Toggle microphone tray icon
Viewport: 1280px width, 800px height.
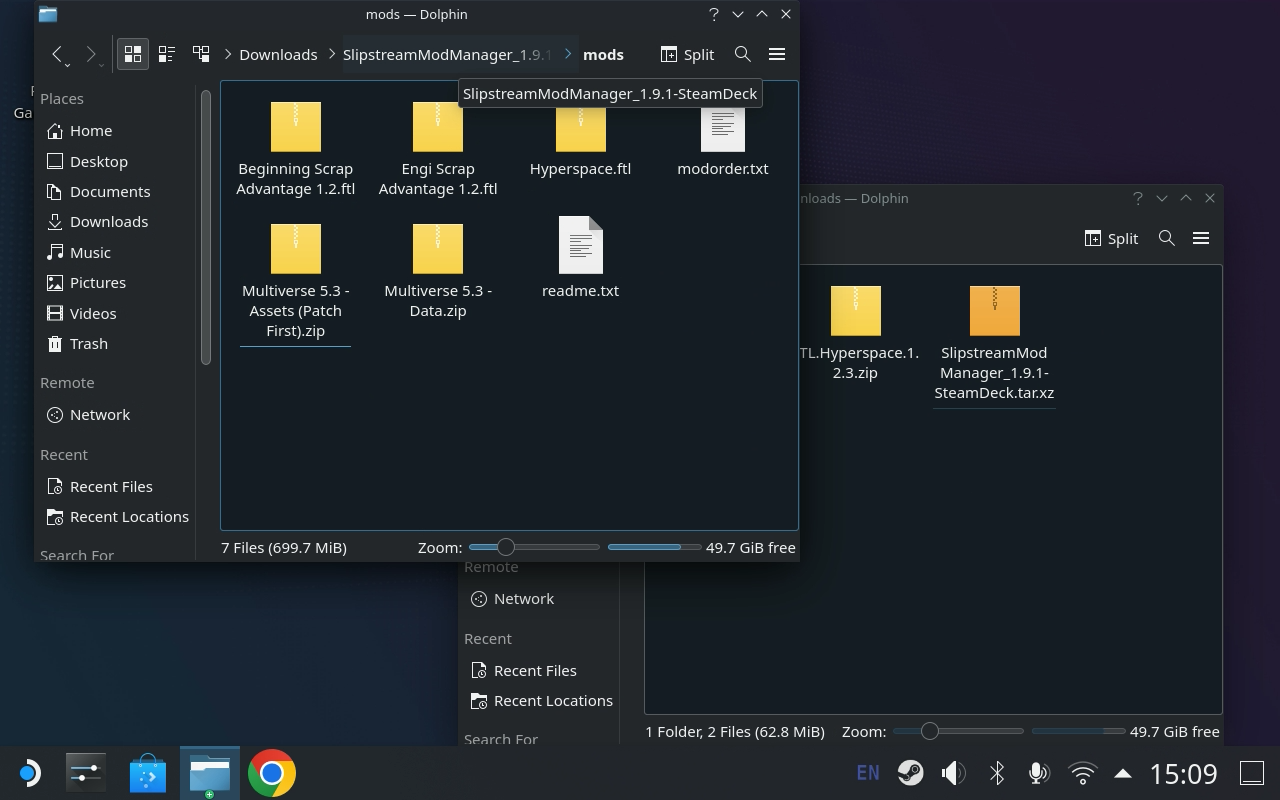(1039, 773)
